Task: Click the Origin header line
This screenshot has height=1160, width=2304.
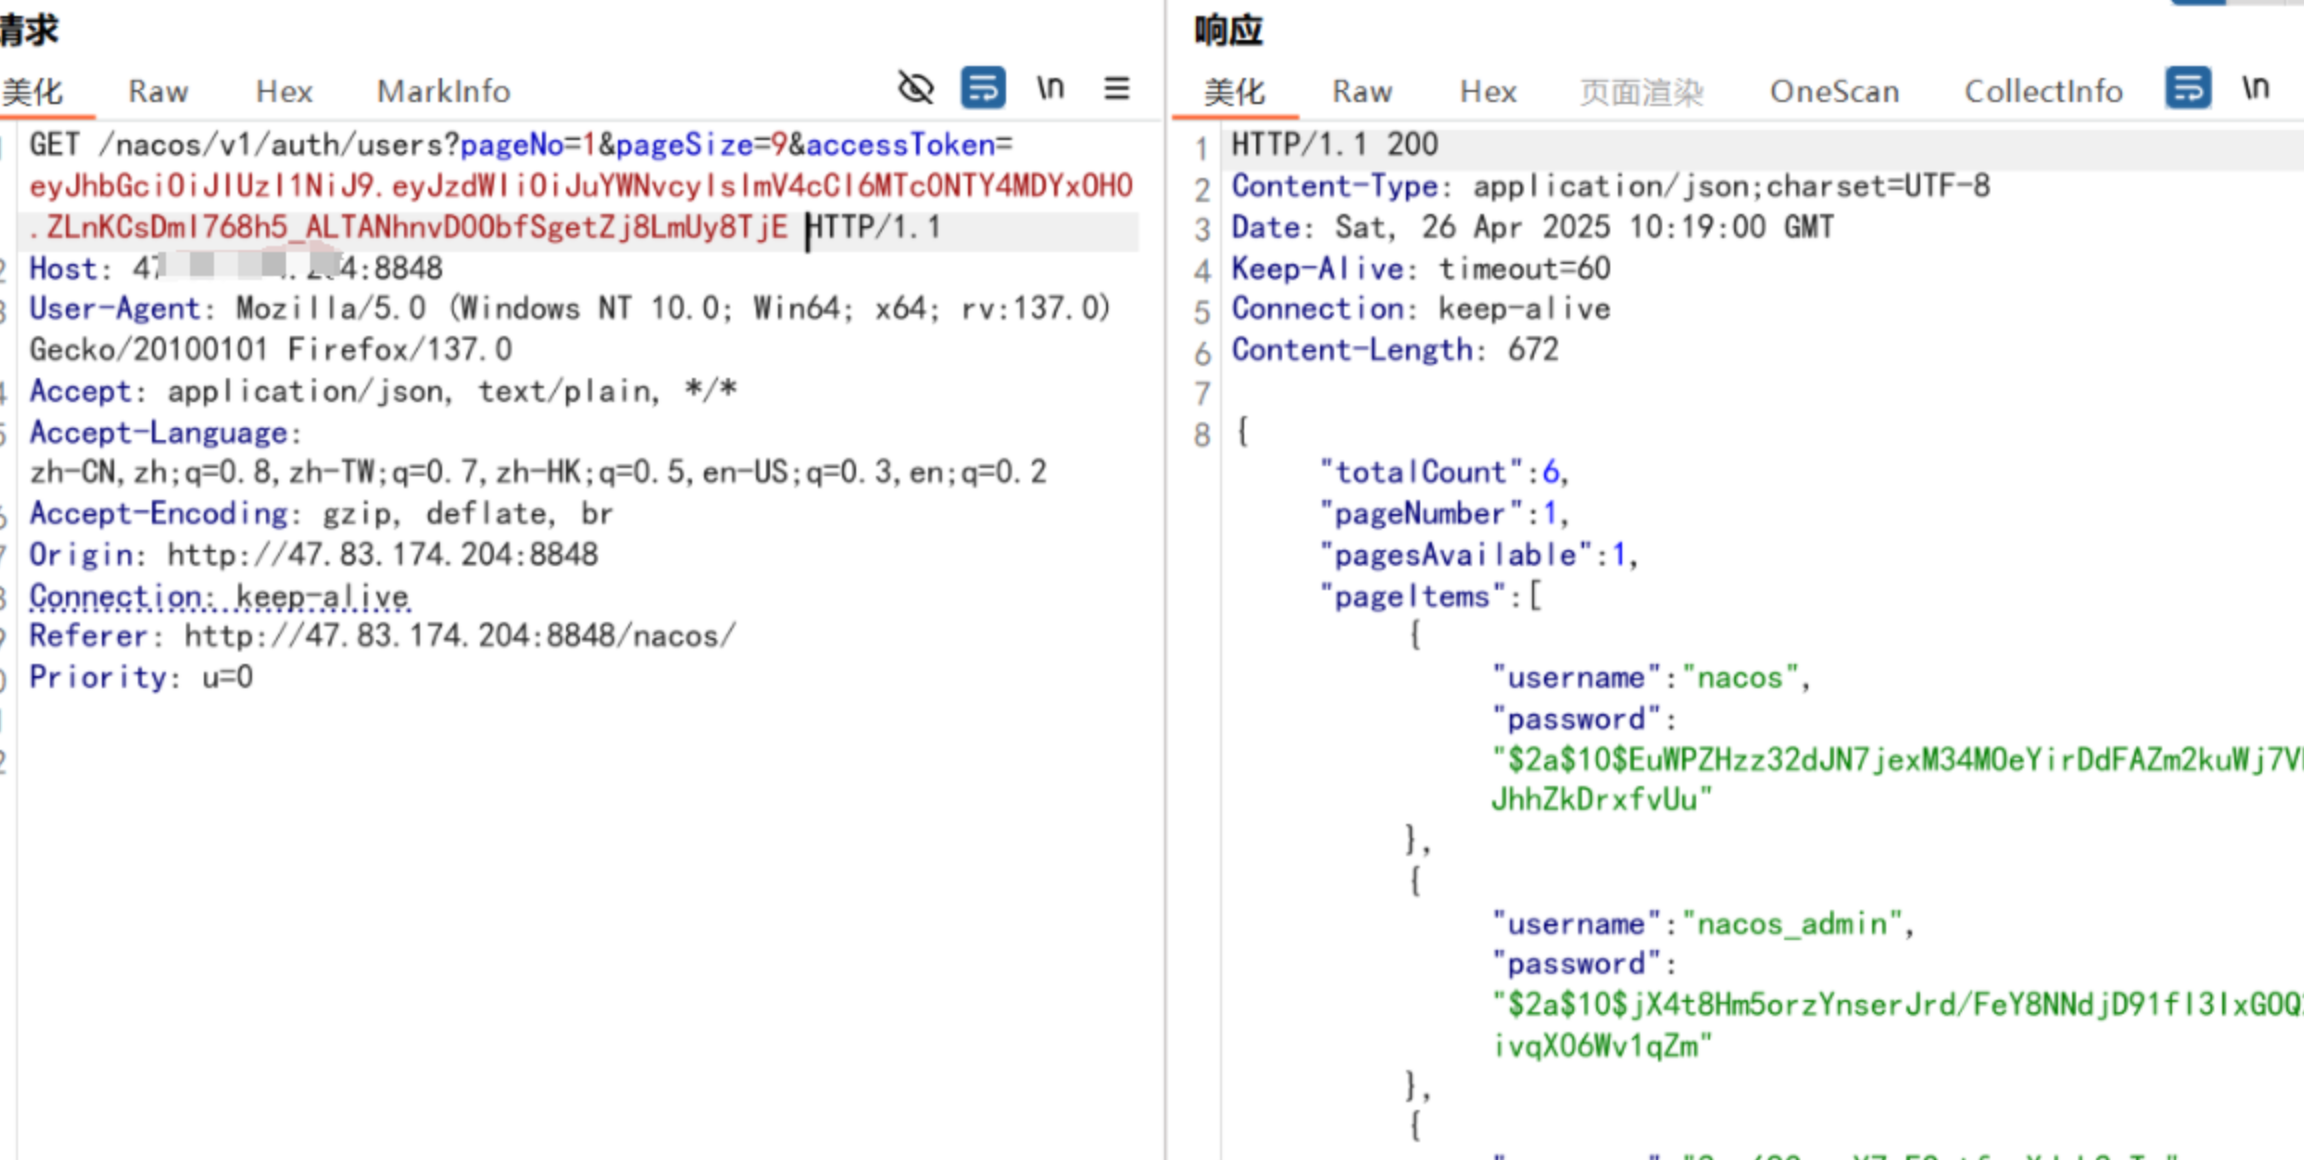Action: pos(313,554)
